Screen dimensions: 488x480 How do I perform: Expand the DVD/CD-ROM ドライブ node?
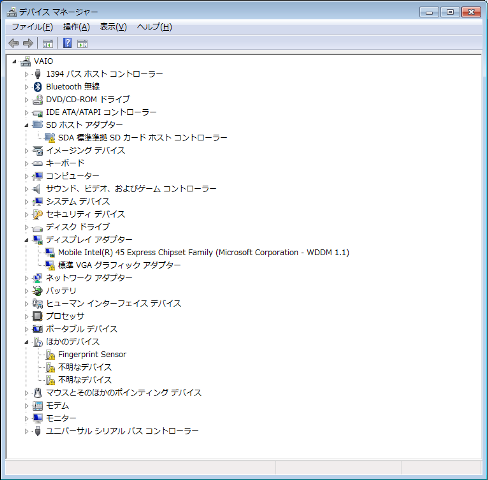[x=26, y=100]
